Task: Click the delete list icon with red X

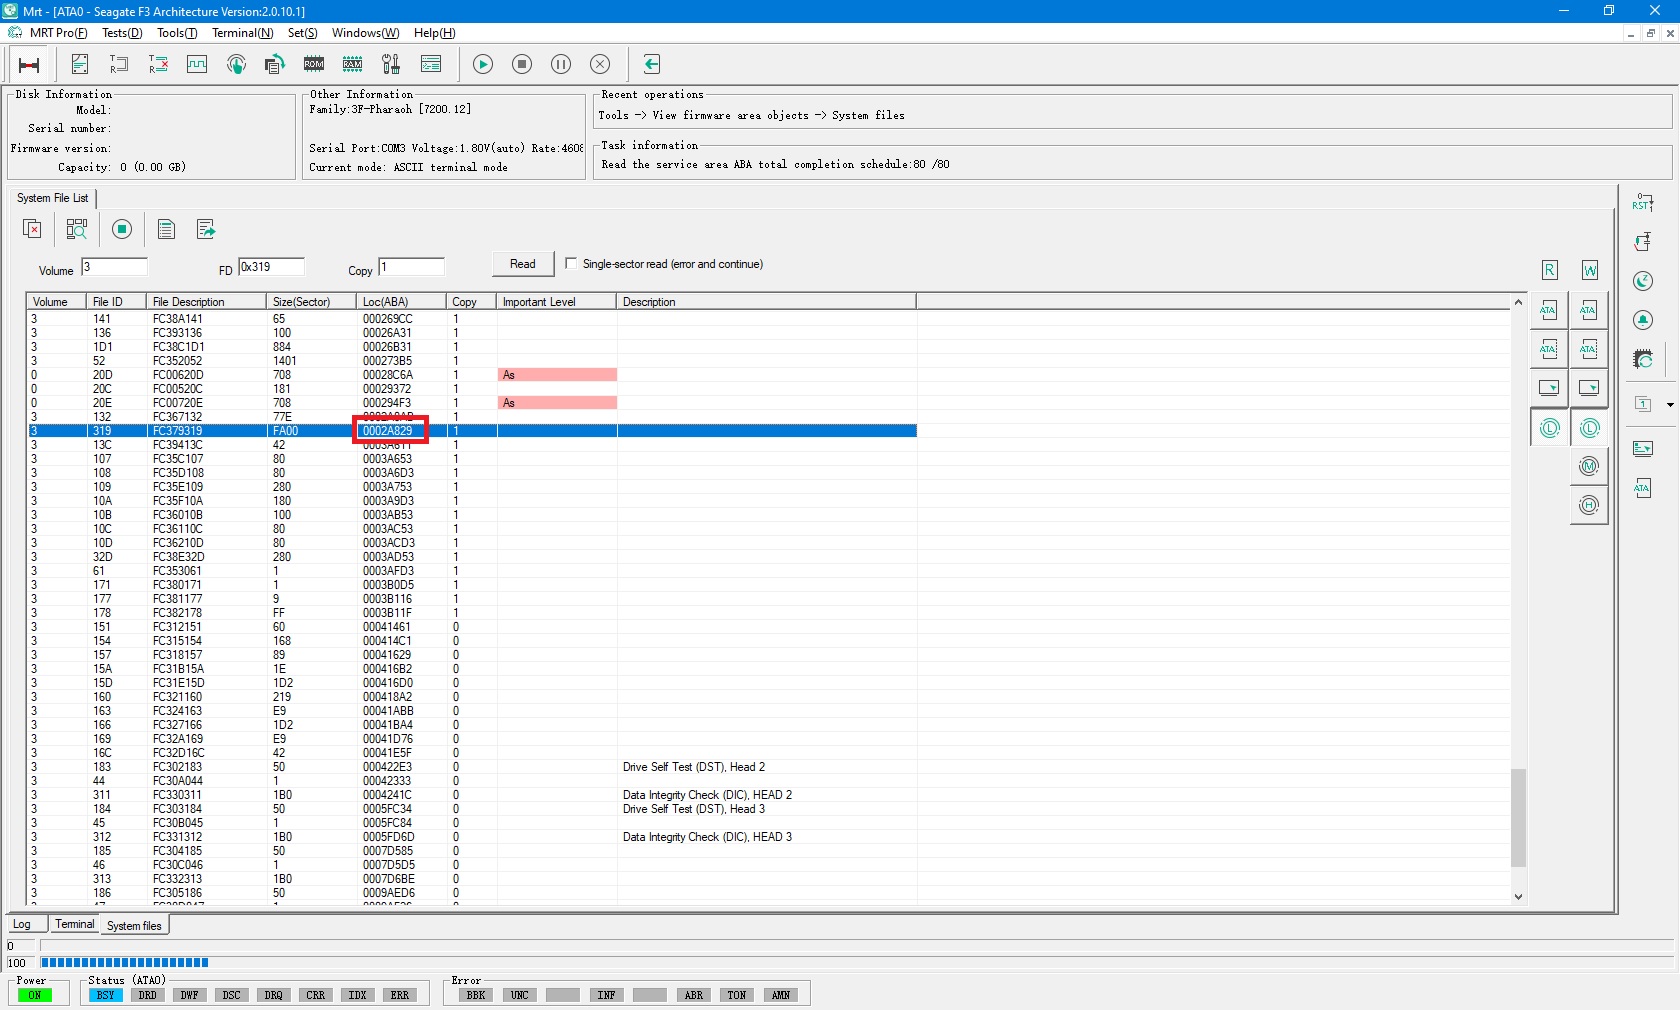Action: point(32,229)
